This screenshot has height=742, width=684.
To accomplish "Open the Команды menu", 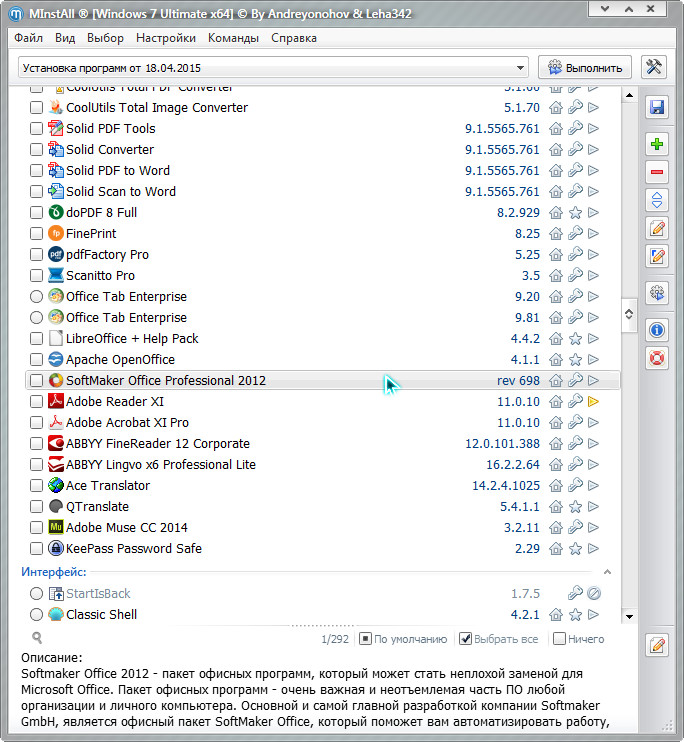I will [233, 38].
